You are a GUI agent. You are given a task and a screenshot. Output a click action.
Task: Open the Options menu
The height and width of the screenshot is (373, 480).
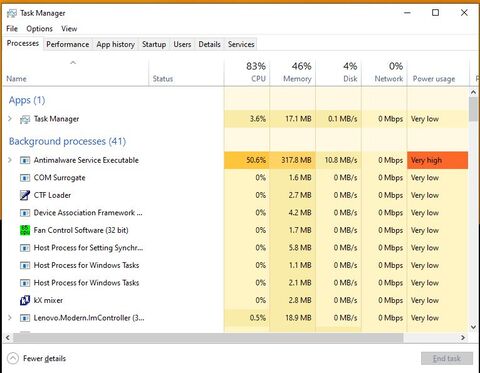(x=40, y=29)
